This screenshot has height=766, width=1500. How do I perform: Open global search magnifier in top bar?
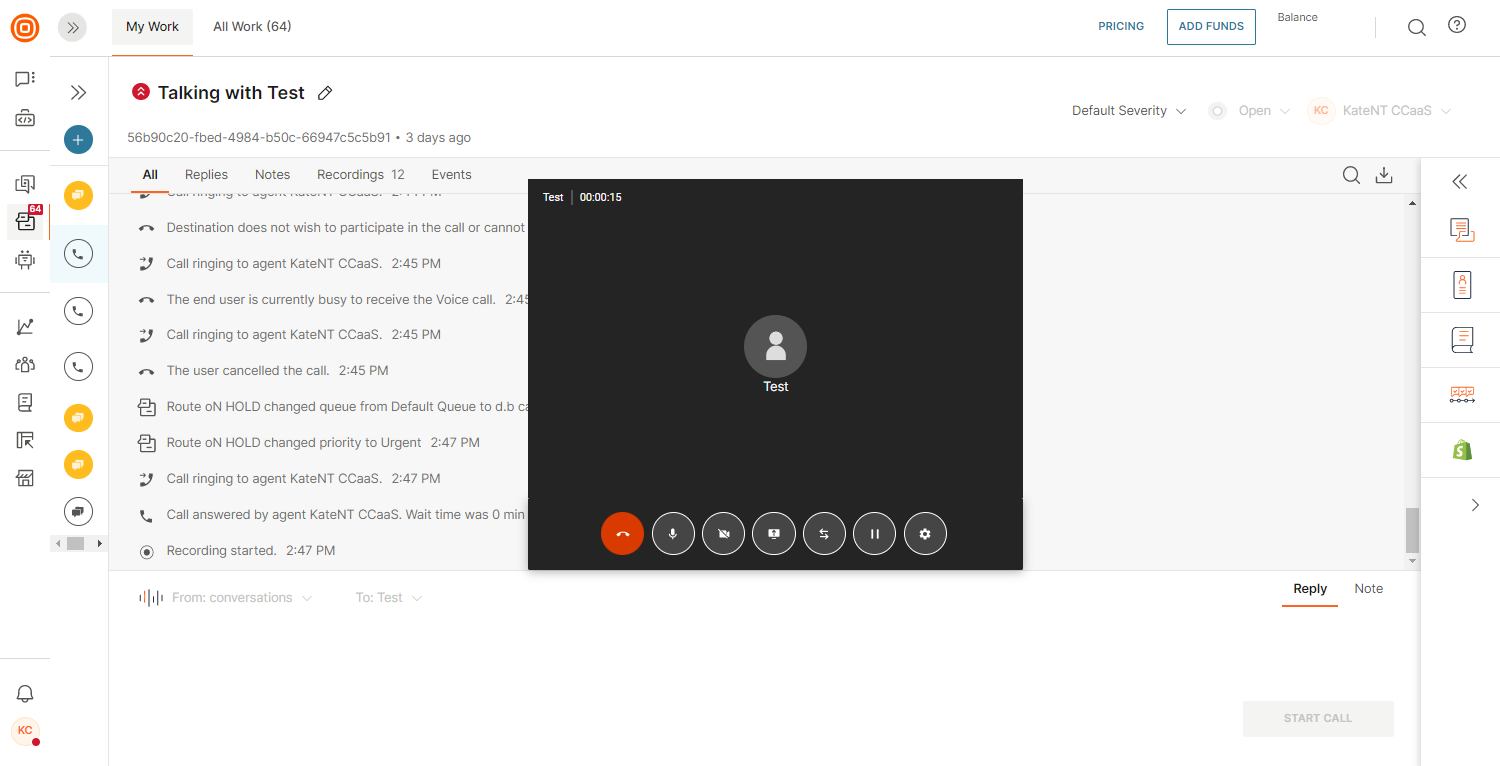pyautogui.click(x=1417, y=27)
